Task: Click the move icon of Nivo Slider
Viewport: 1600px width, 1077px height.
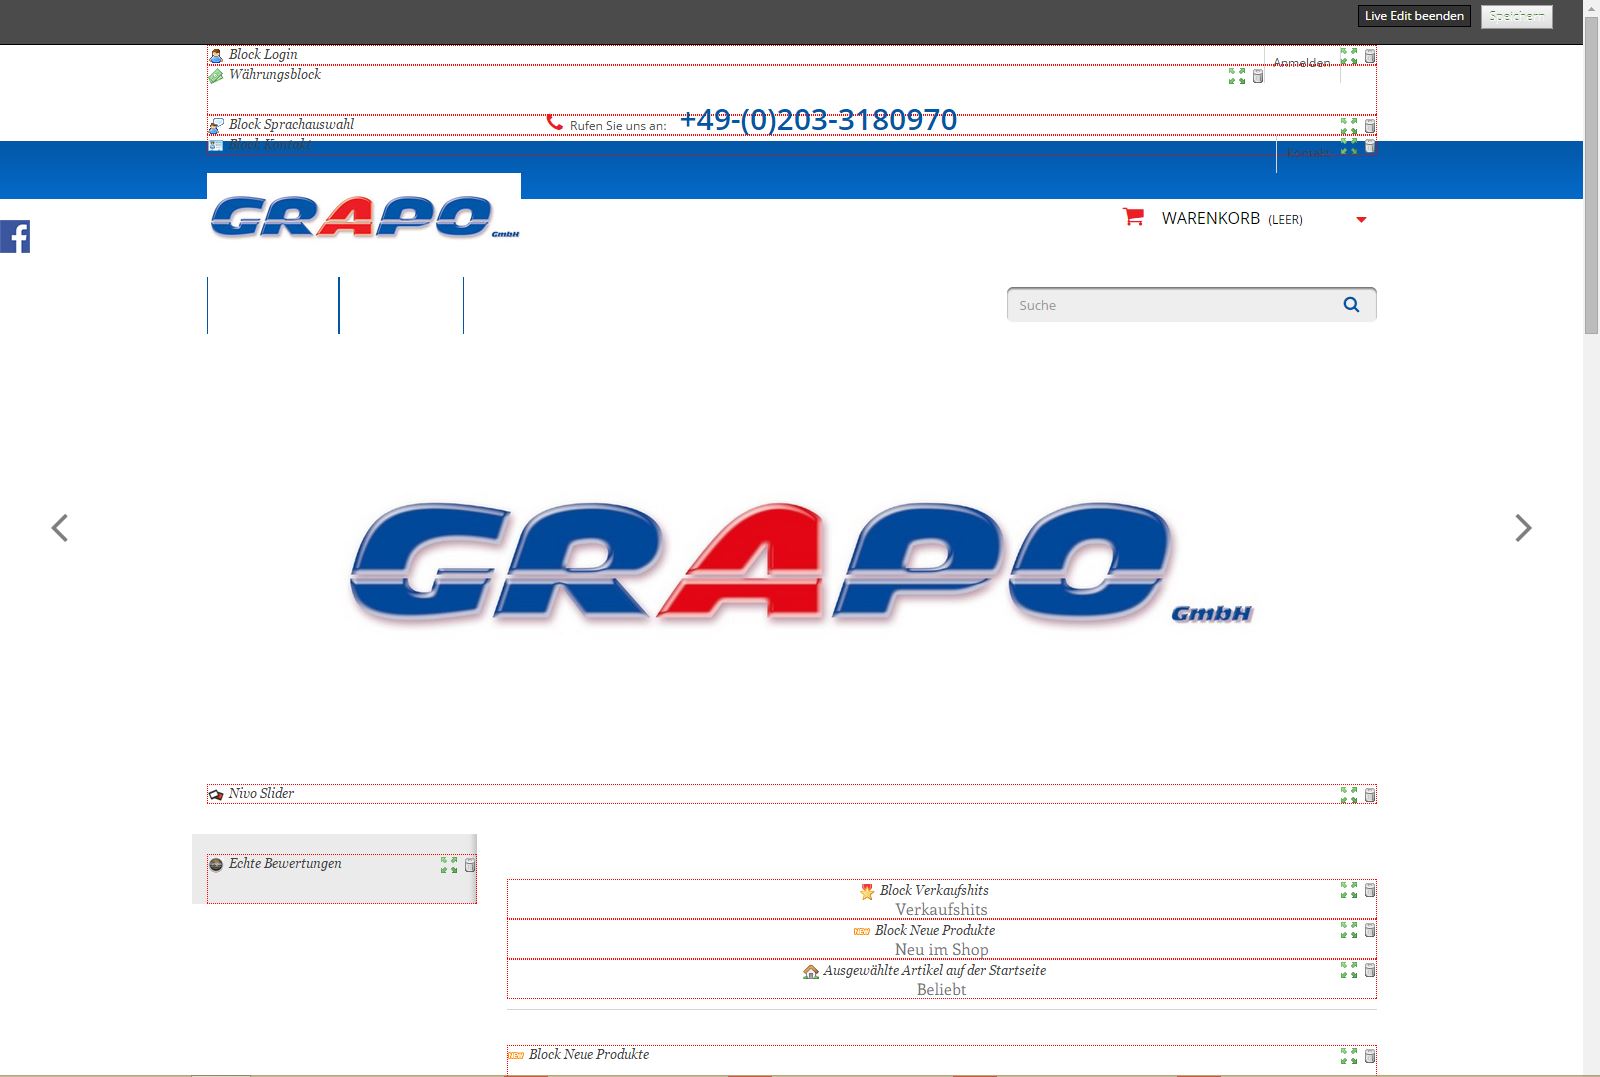Action: pyautogui.click(x=1349, y=795)
